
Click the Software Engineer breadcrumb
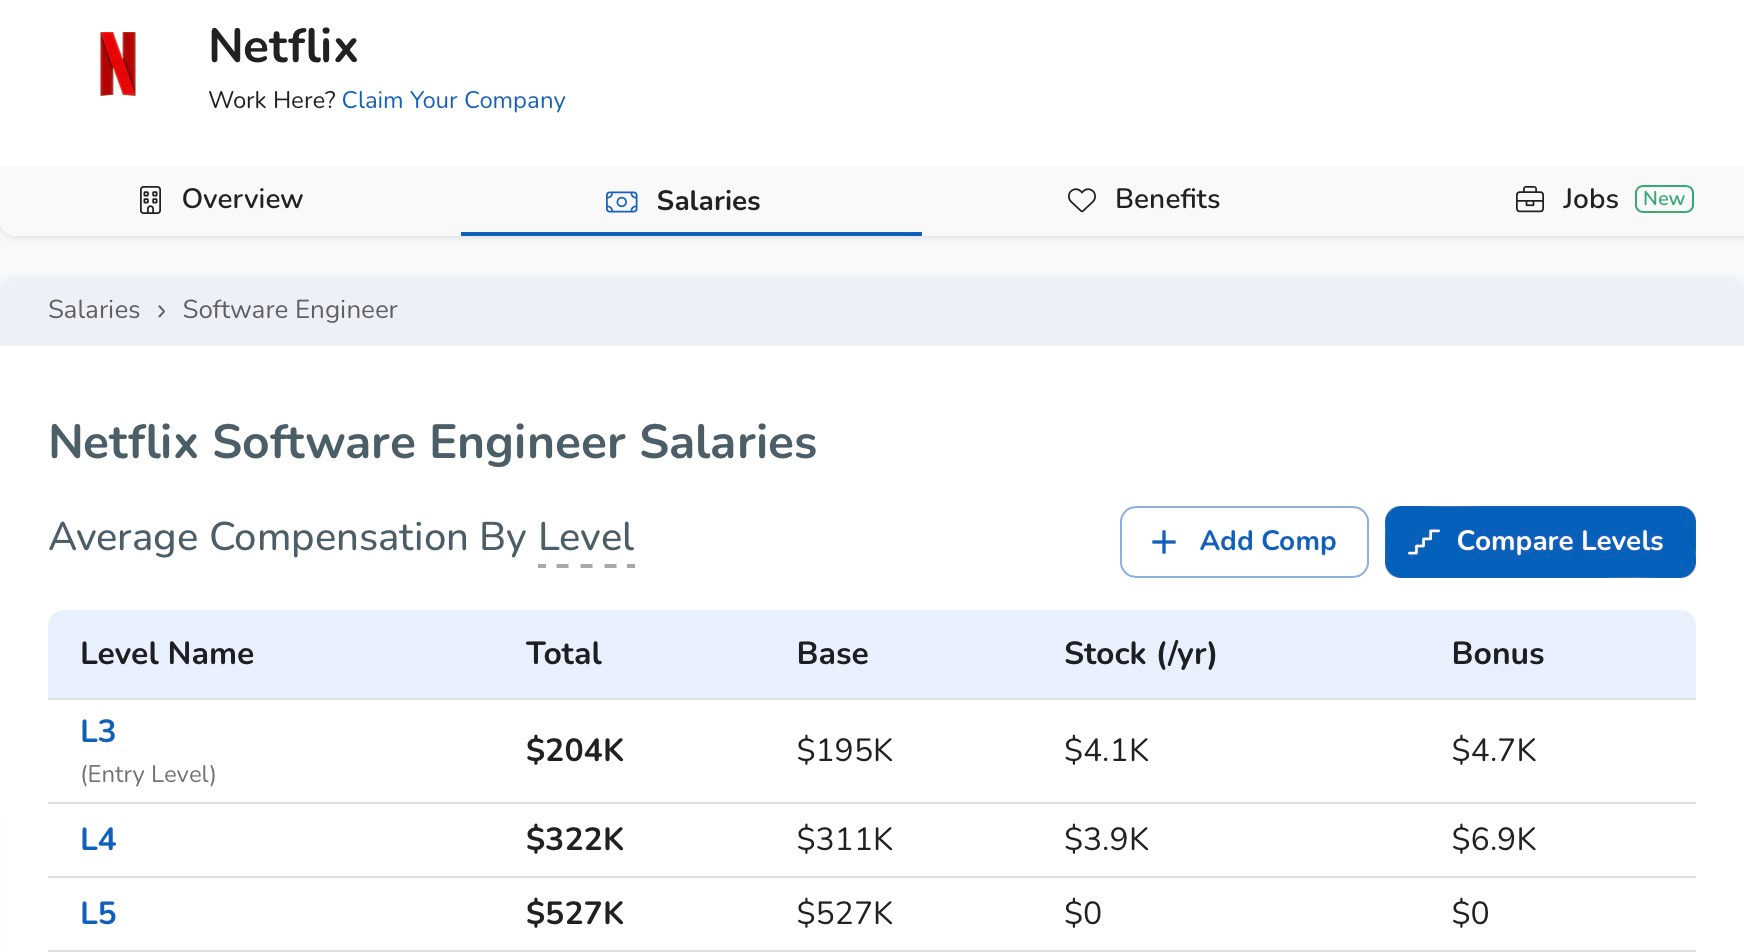pos(290,310)
